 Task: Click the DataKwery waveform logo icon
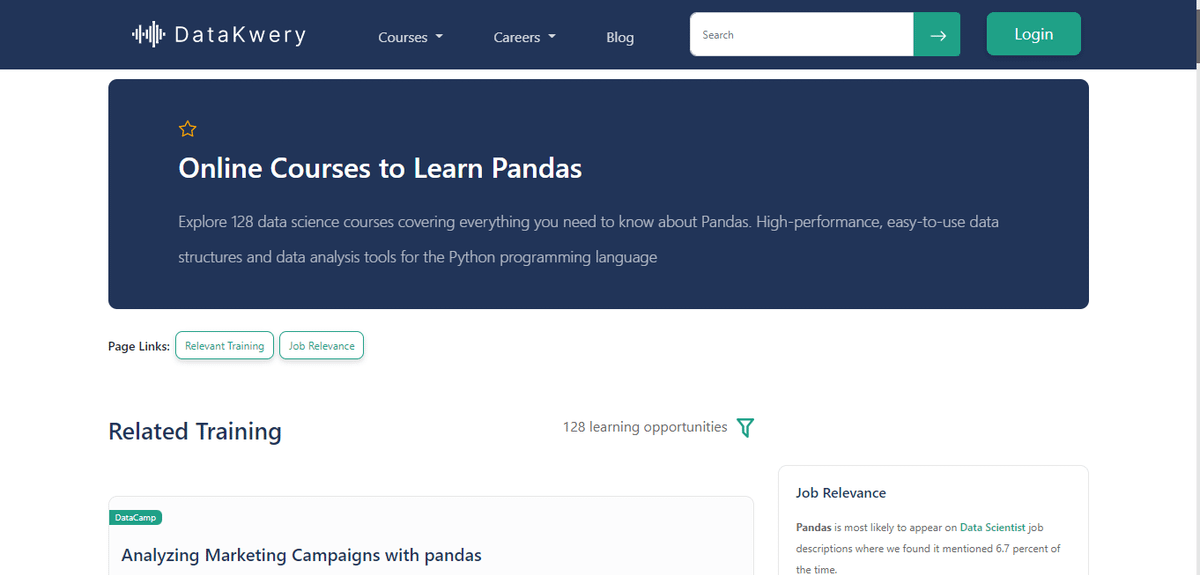tap(148, 35)
